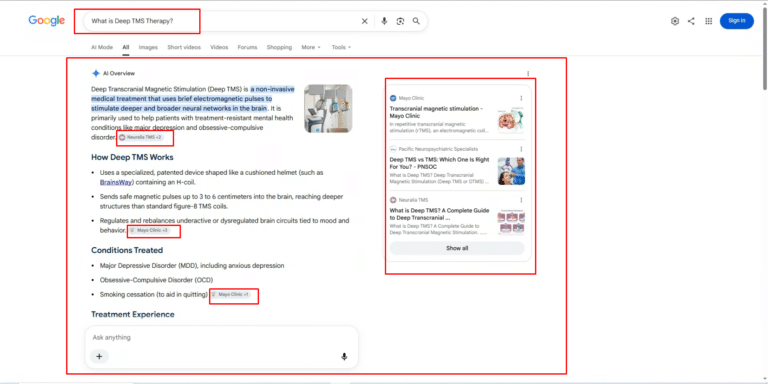Click the page vertical scrollbar
This screenshot has width=768, height=384.
(765, 49)
